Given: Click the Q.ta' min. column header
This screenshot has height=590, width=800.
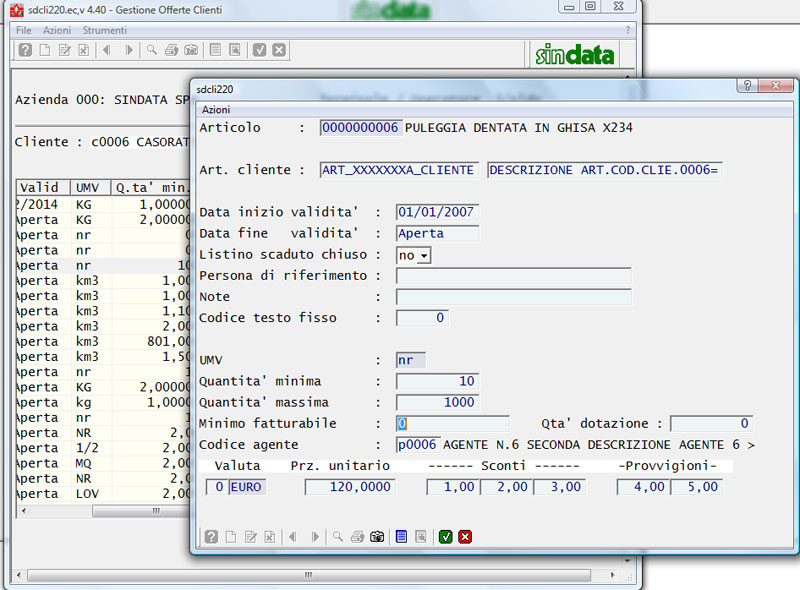Looking at the screenshot, I should pyautogui.click(x=151, y=187).
